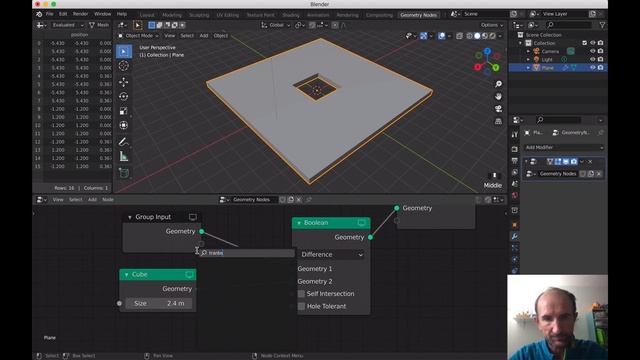Open the File menu
This screenshot has width=640, height=360.
tap(49, 14)
